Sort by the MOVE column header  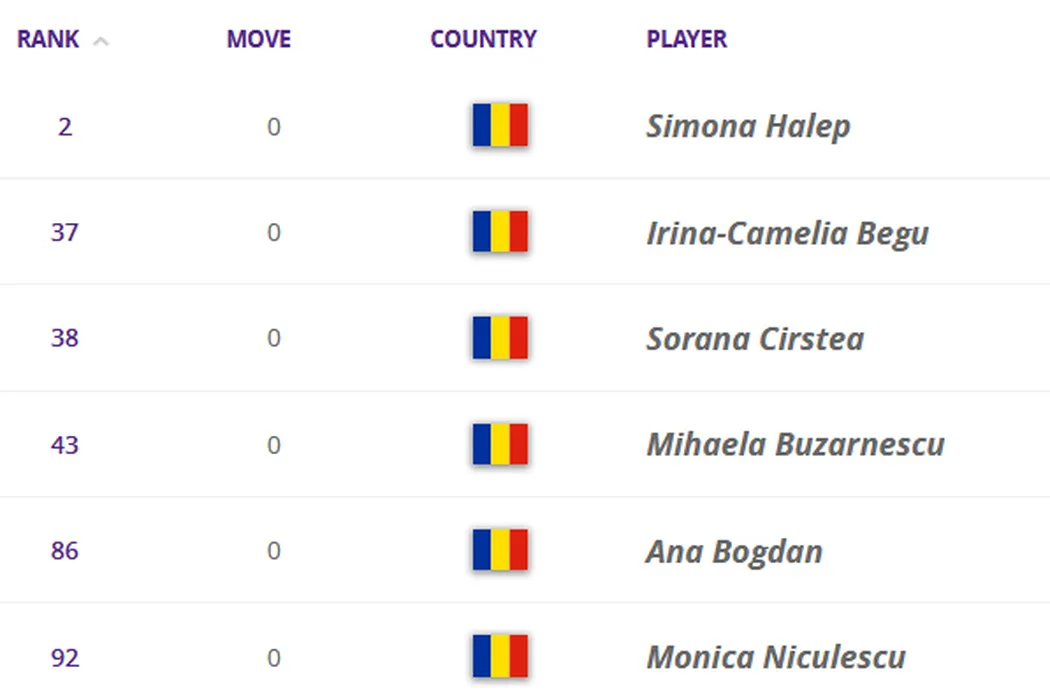click(x=259, y=40)
